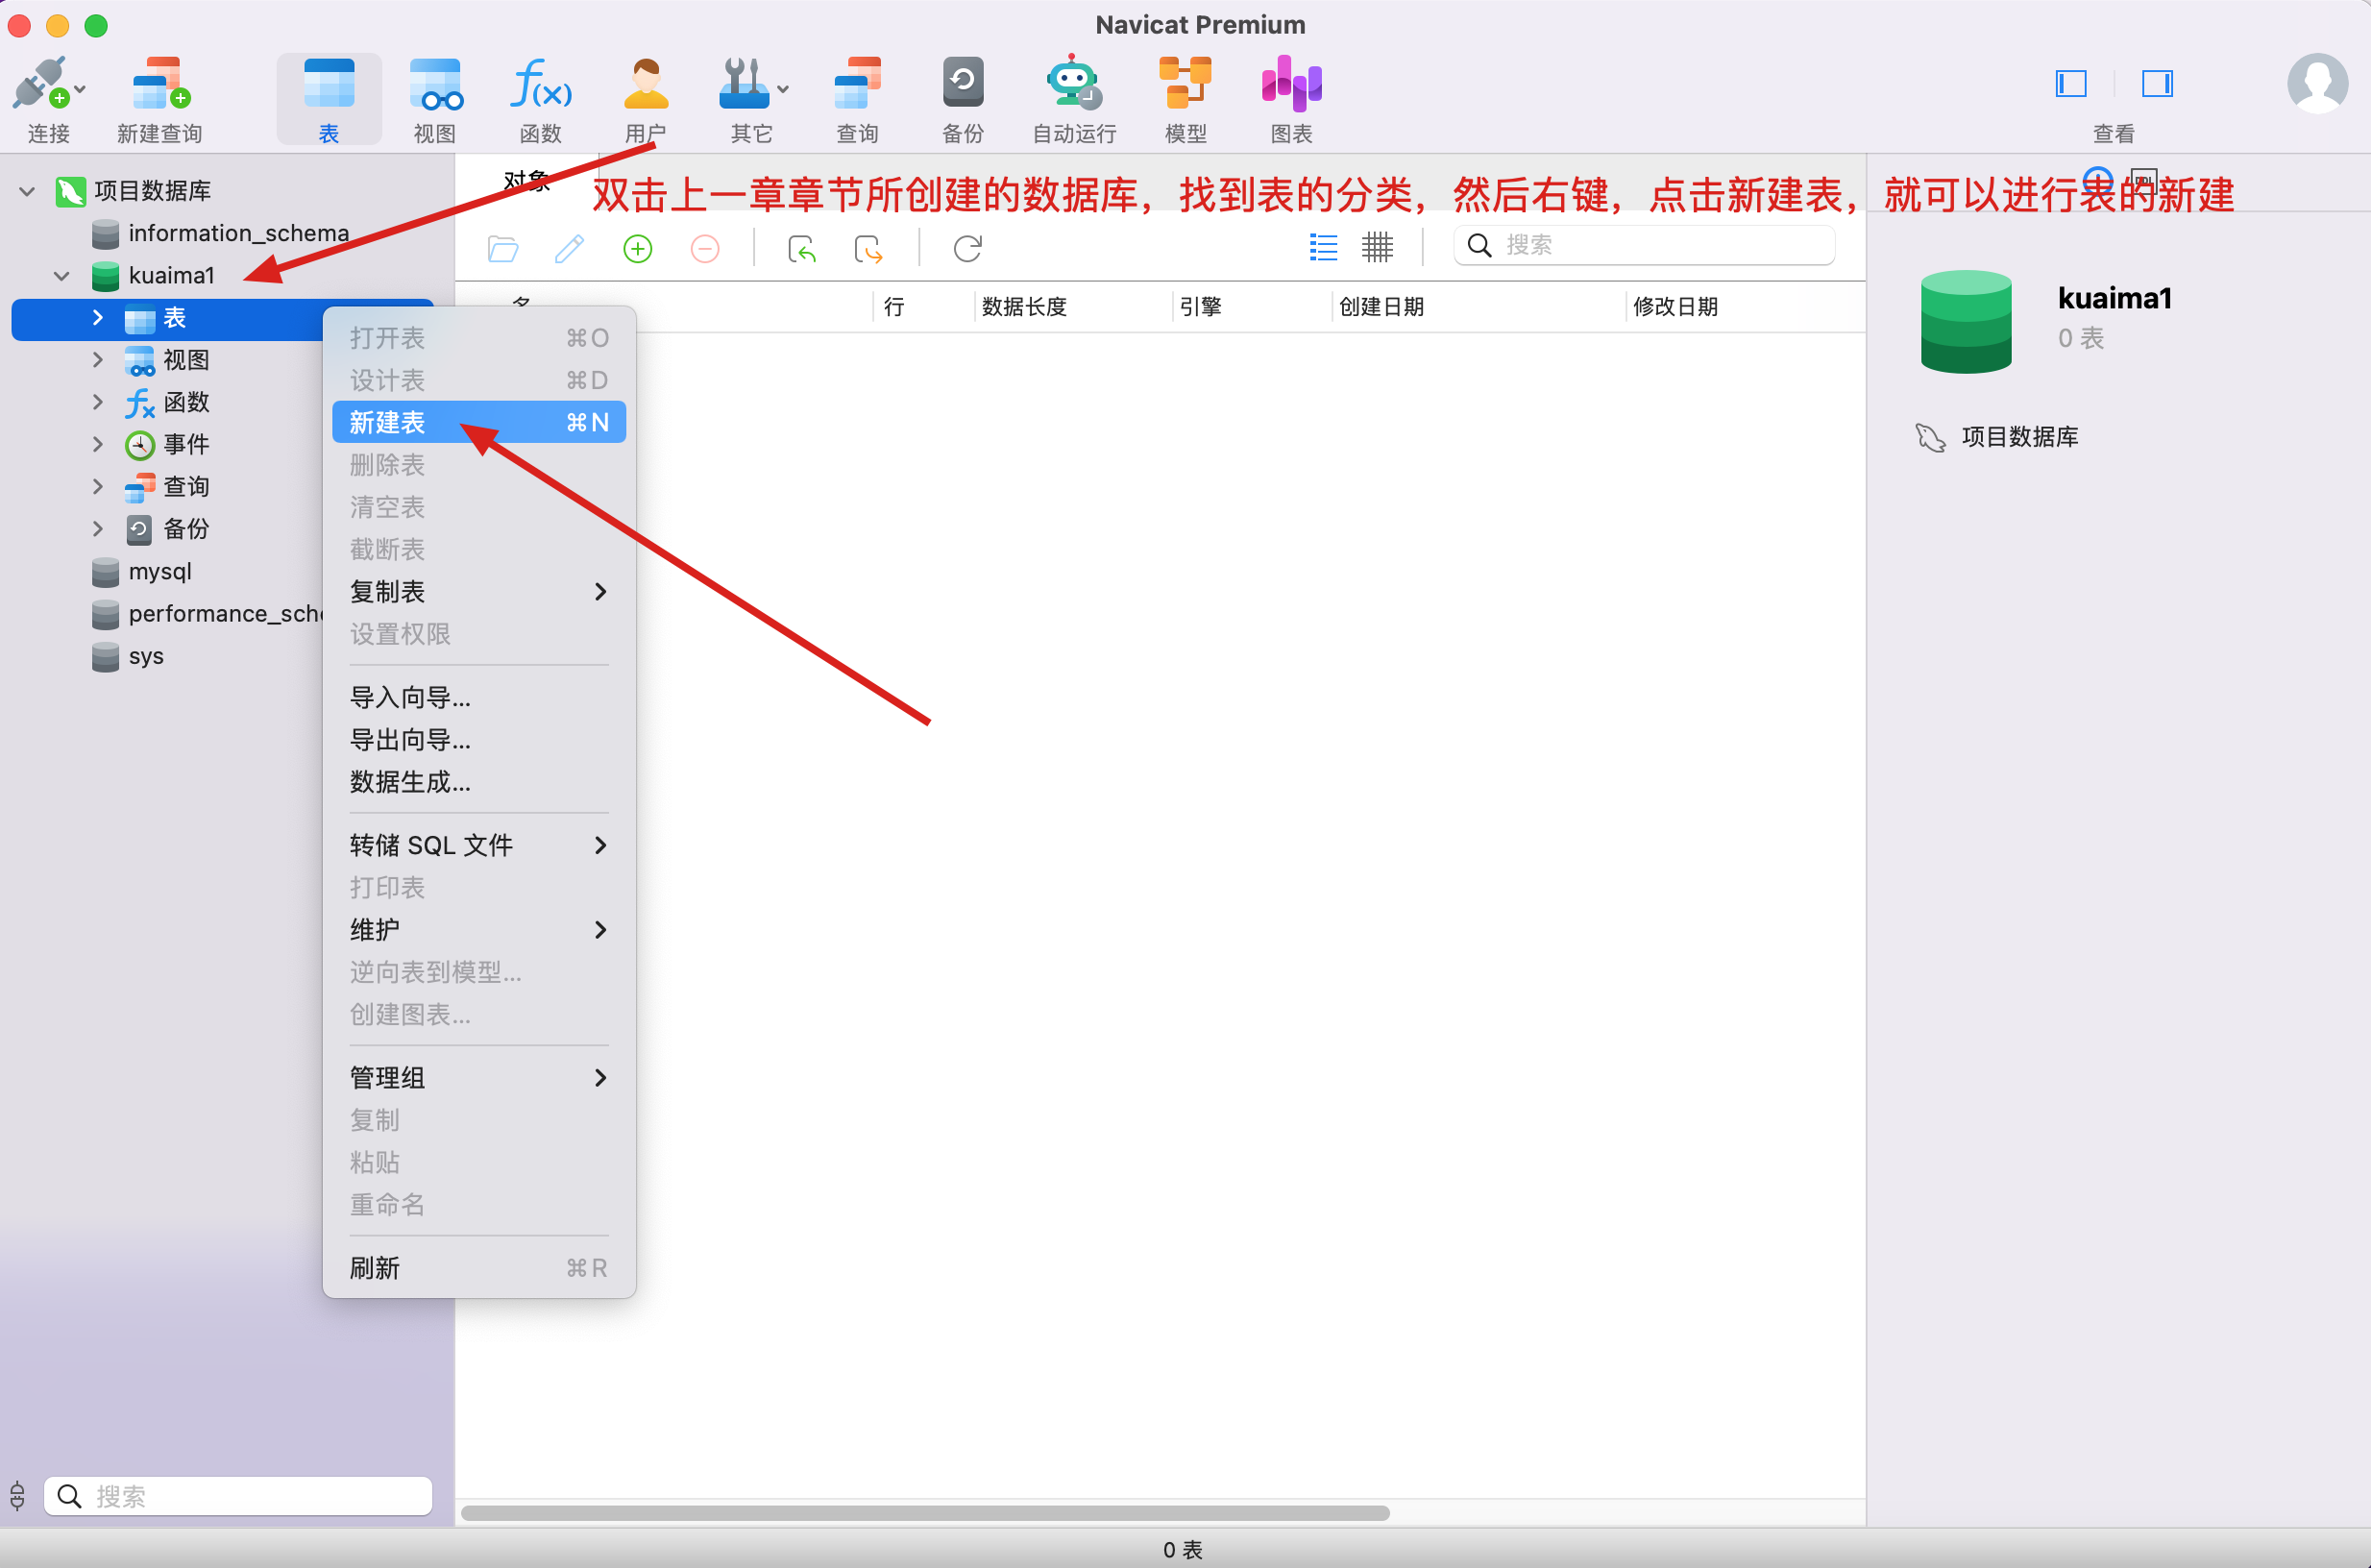Screen dimensions: 2371x1568
Task: Expand the 事件 tree node
Action: pos(97,444)
